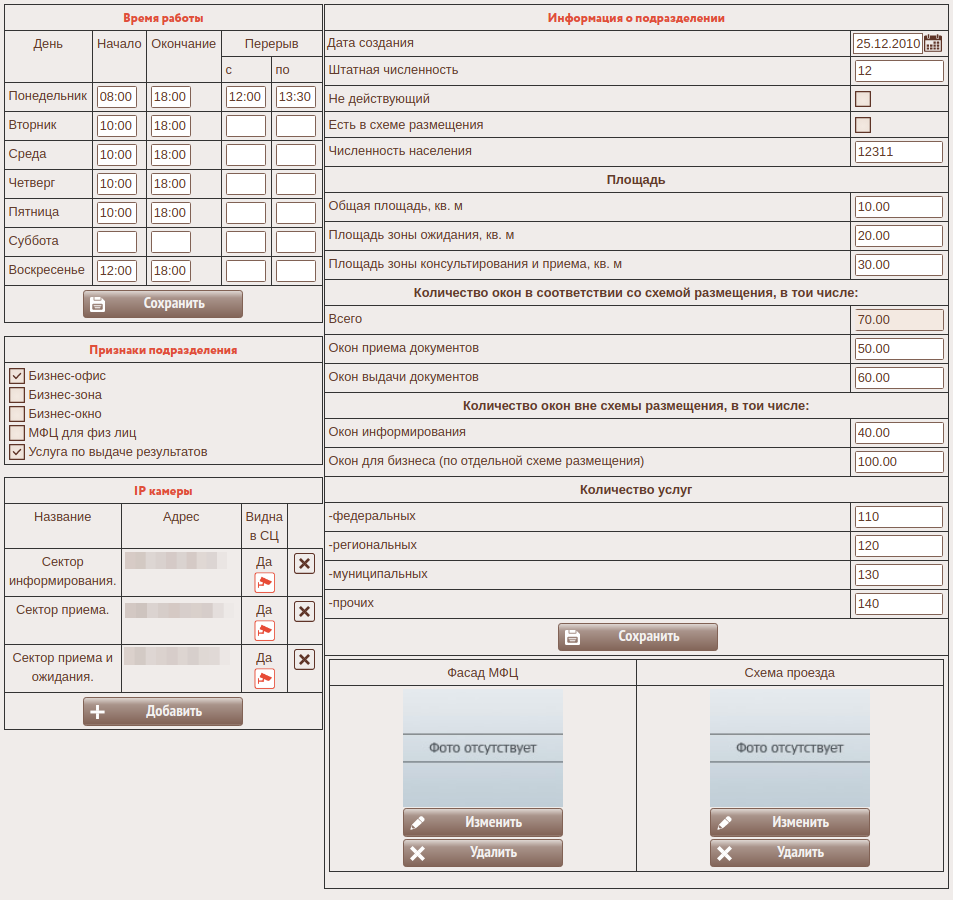Tick Есть в схеме размещения checkbox
Screen dimensions: 953x900
tap(863, 125)
